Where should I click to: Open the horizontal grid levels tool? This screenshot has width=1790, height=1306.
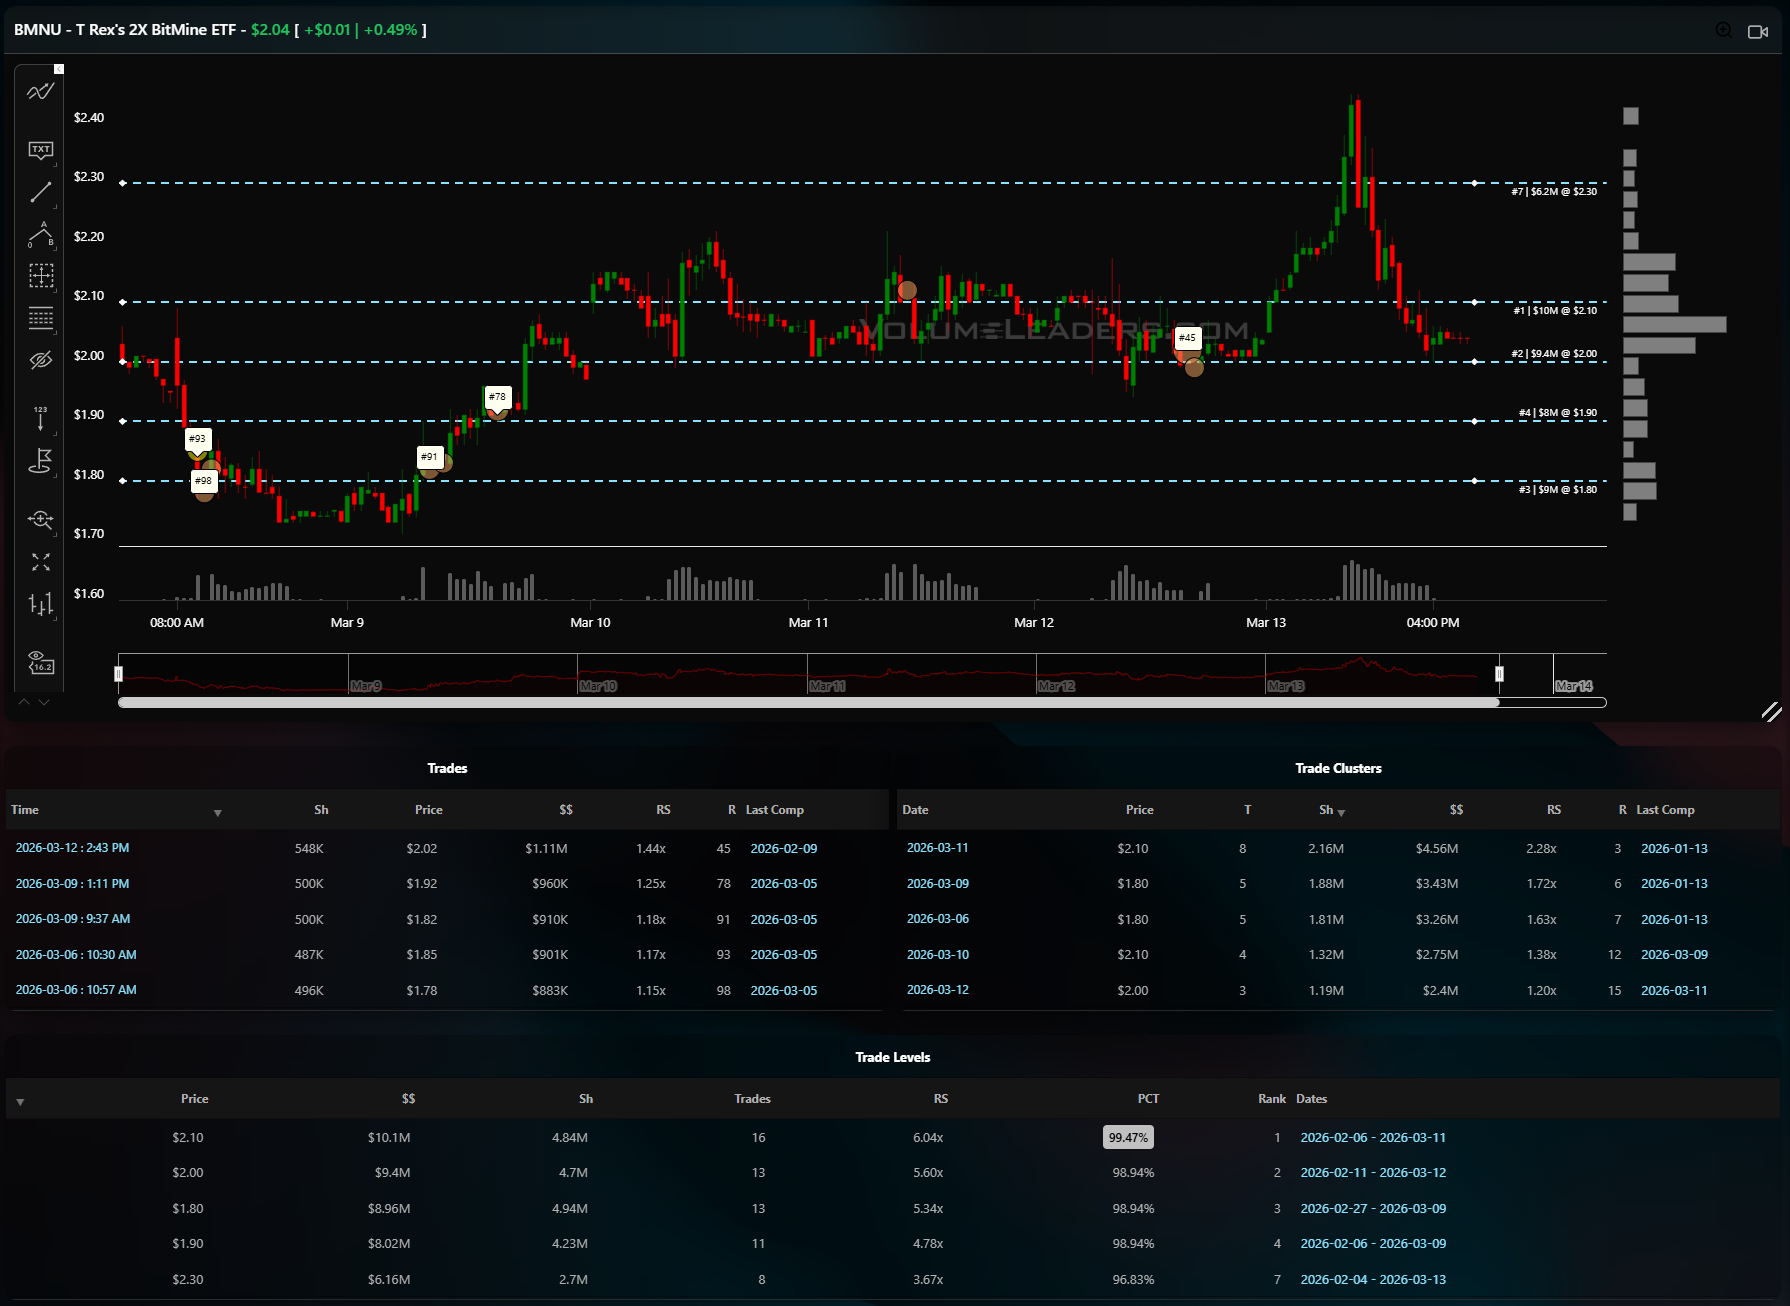pos(40,319)
